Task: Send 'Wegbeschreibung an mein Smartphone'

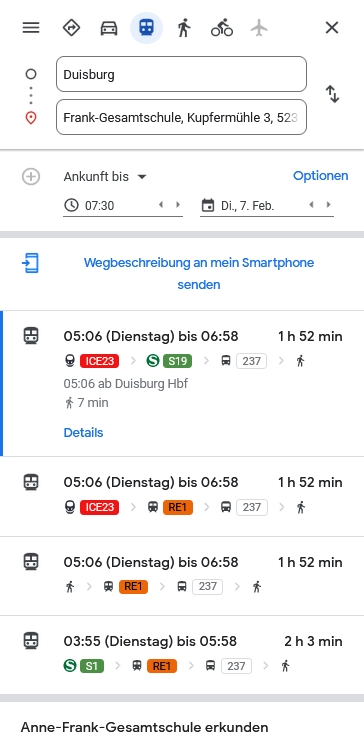Action: tap(199, 274)
